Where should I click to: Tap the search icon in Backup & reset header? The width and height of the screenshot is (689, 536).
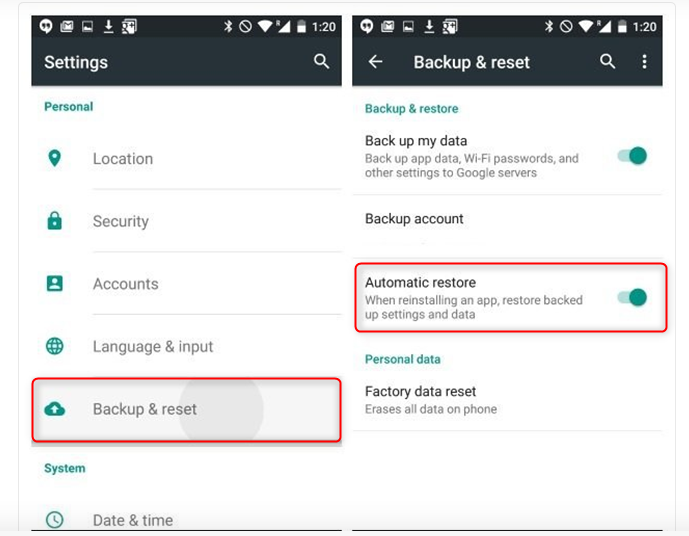(x=607, y=62)
